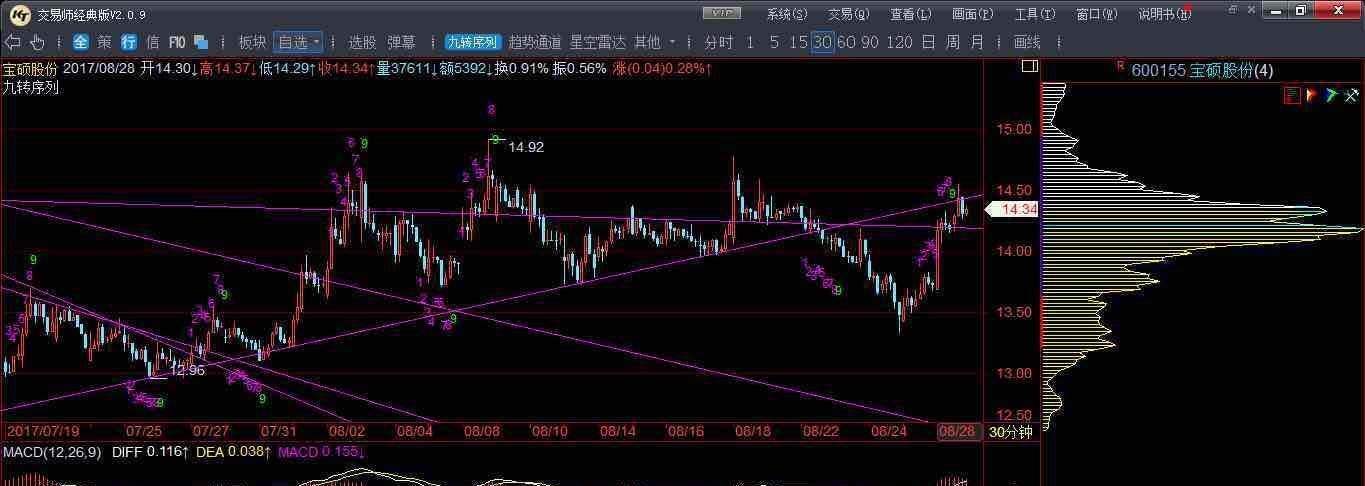
Task: Open the F10 company info
Action: [x=177, y=42]
